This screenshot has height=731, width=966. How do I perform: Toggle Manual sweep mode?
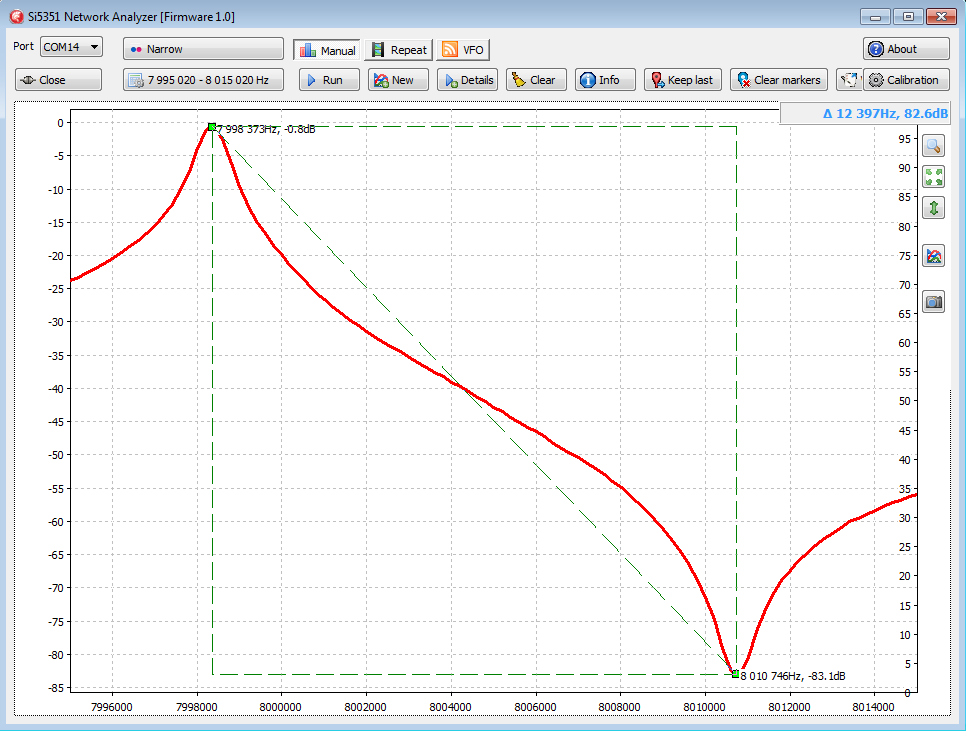pyautogui.click(x=327, y=50)
